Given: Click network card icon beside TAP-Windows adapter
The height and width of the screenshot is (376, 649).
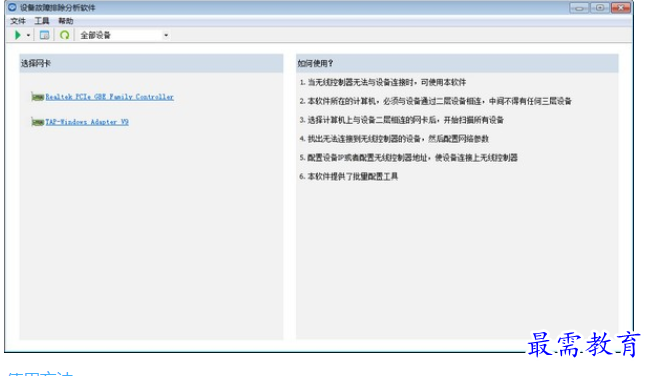Looking at the screenshot, I should pyautogui.click(x=38, y=122).
